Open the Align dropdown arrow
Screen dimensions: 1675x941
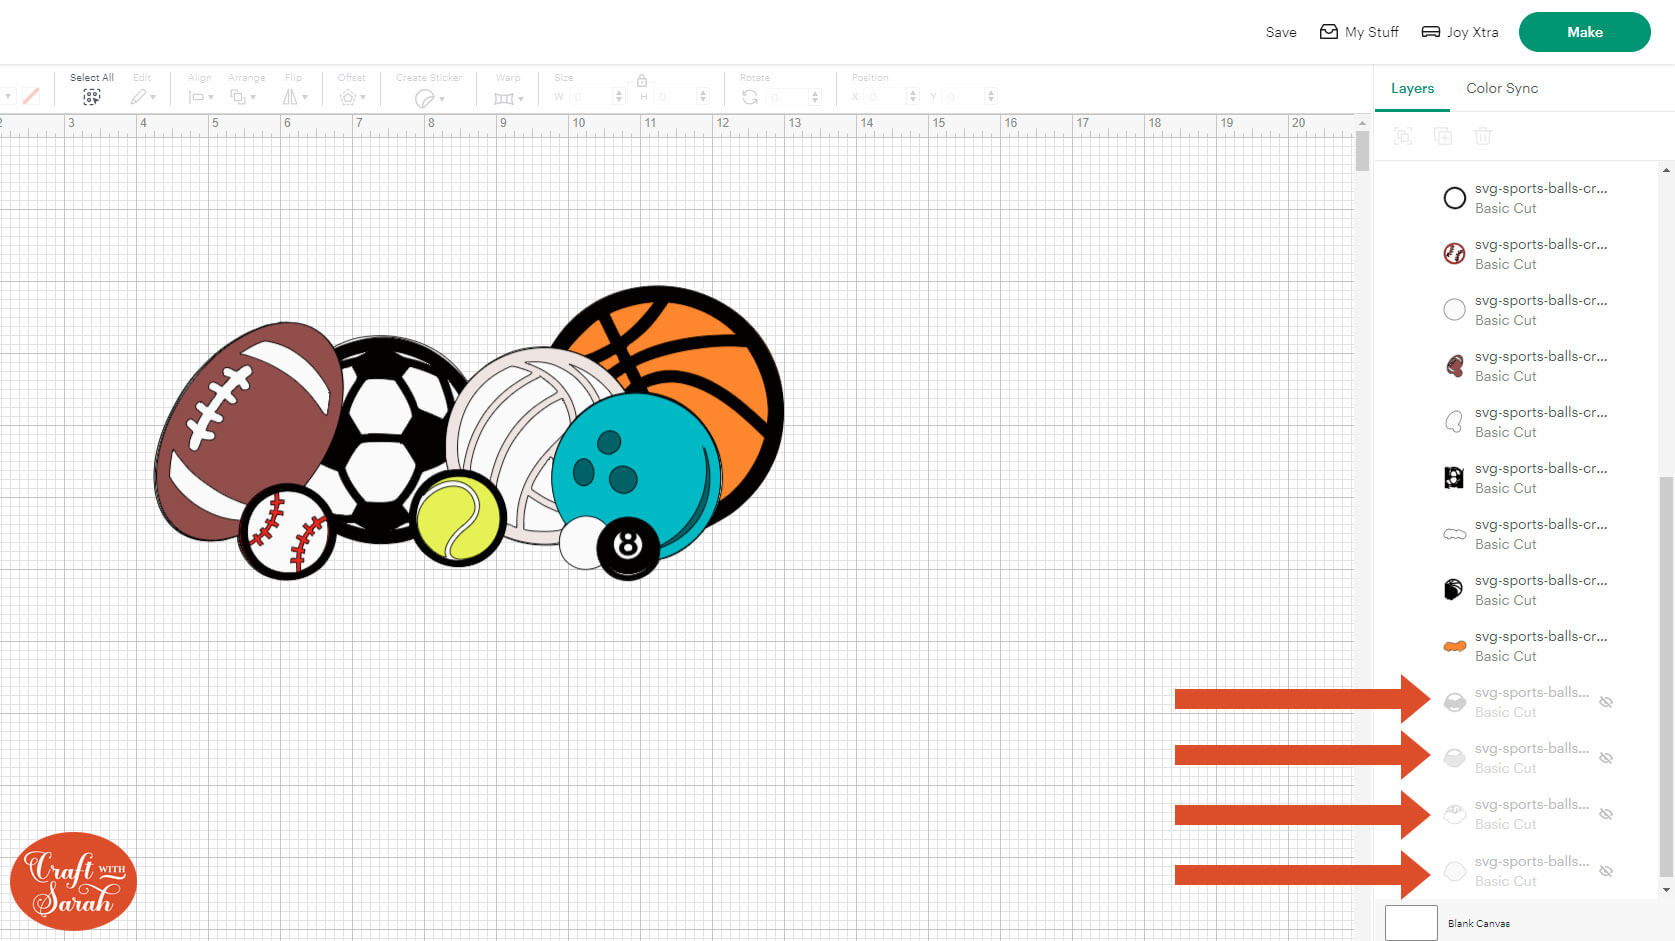coord(211,98)
